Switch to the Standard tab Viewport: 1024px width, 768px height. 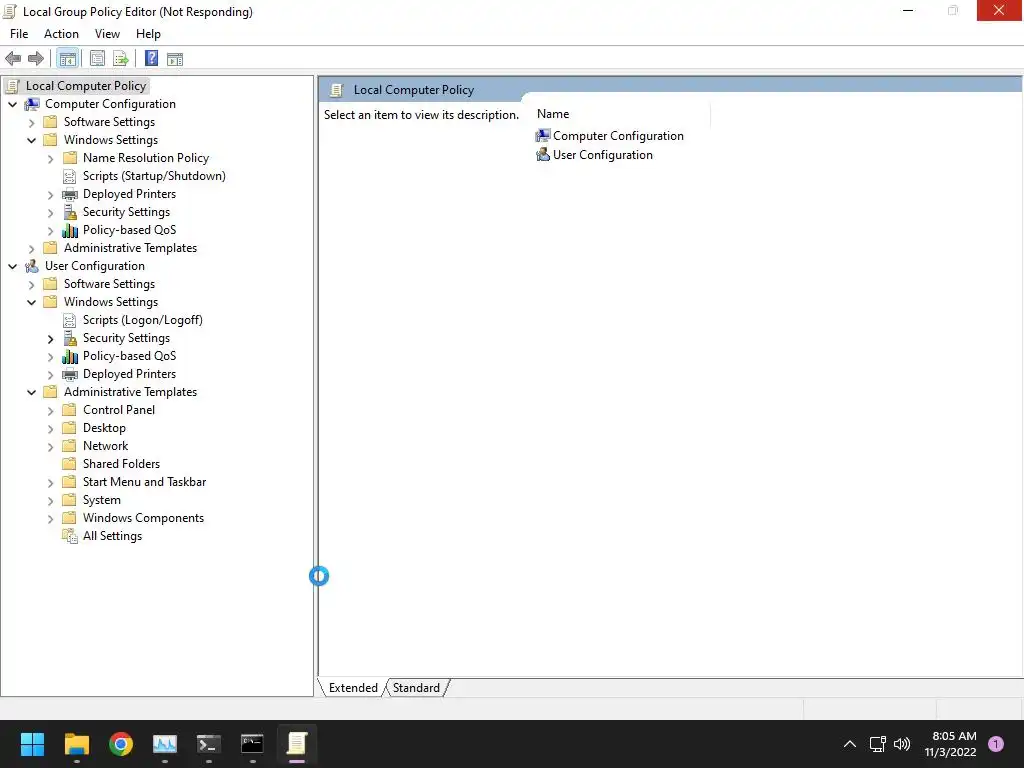[x=416, y=688]
